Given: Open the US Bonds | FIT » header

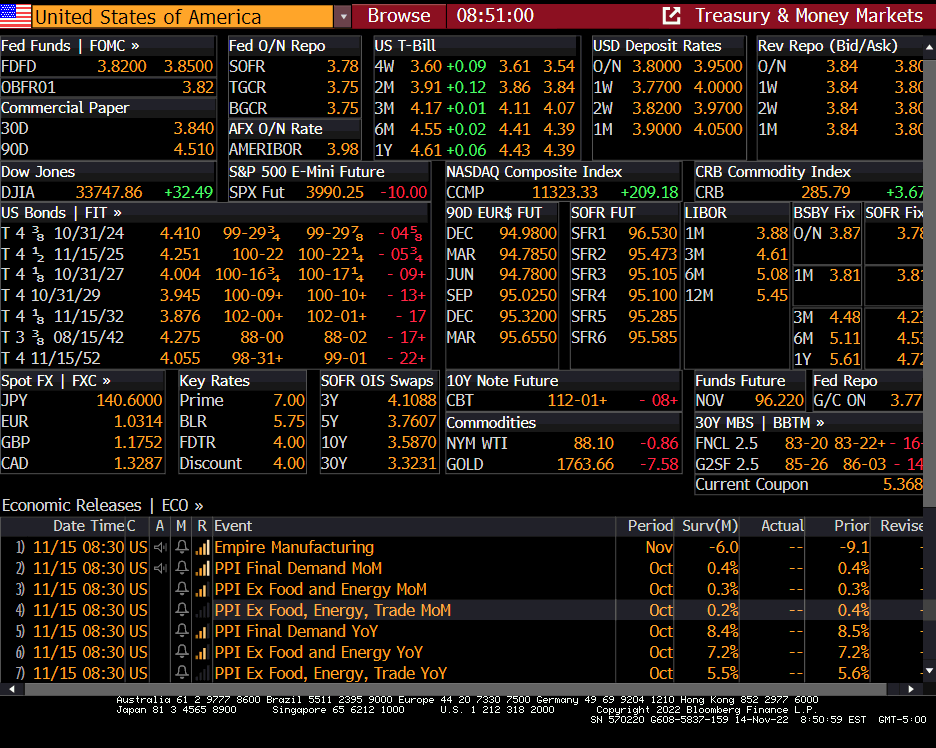Looking at the screenshot, I should [62, 212].
